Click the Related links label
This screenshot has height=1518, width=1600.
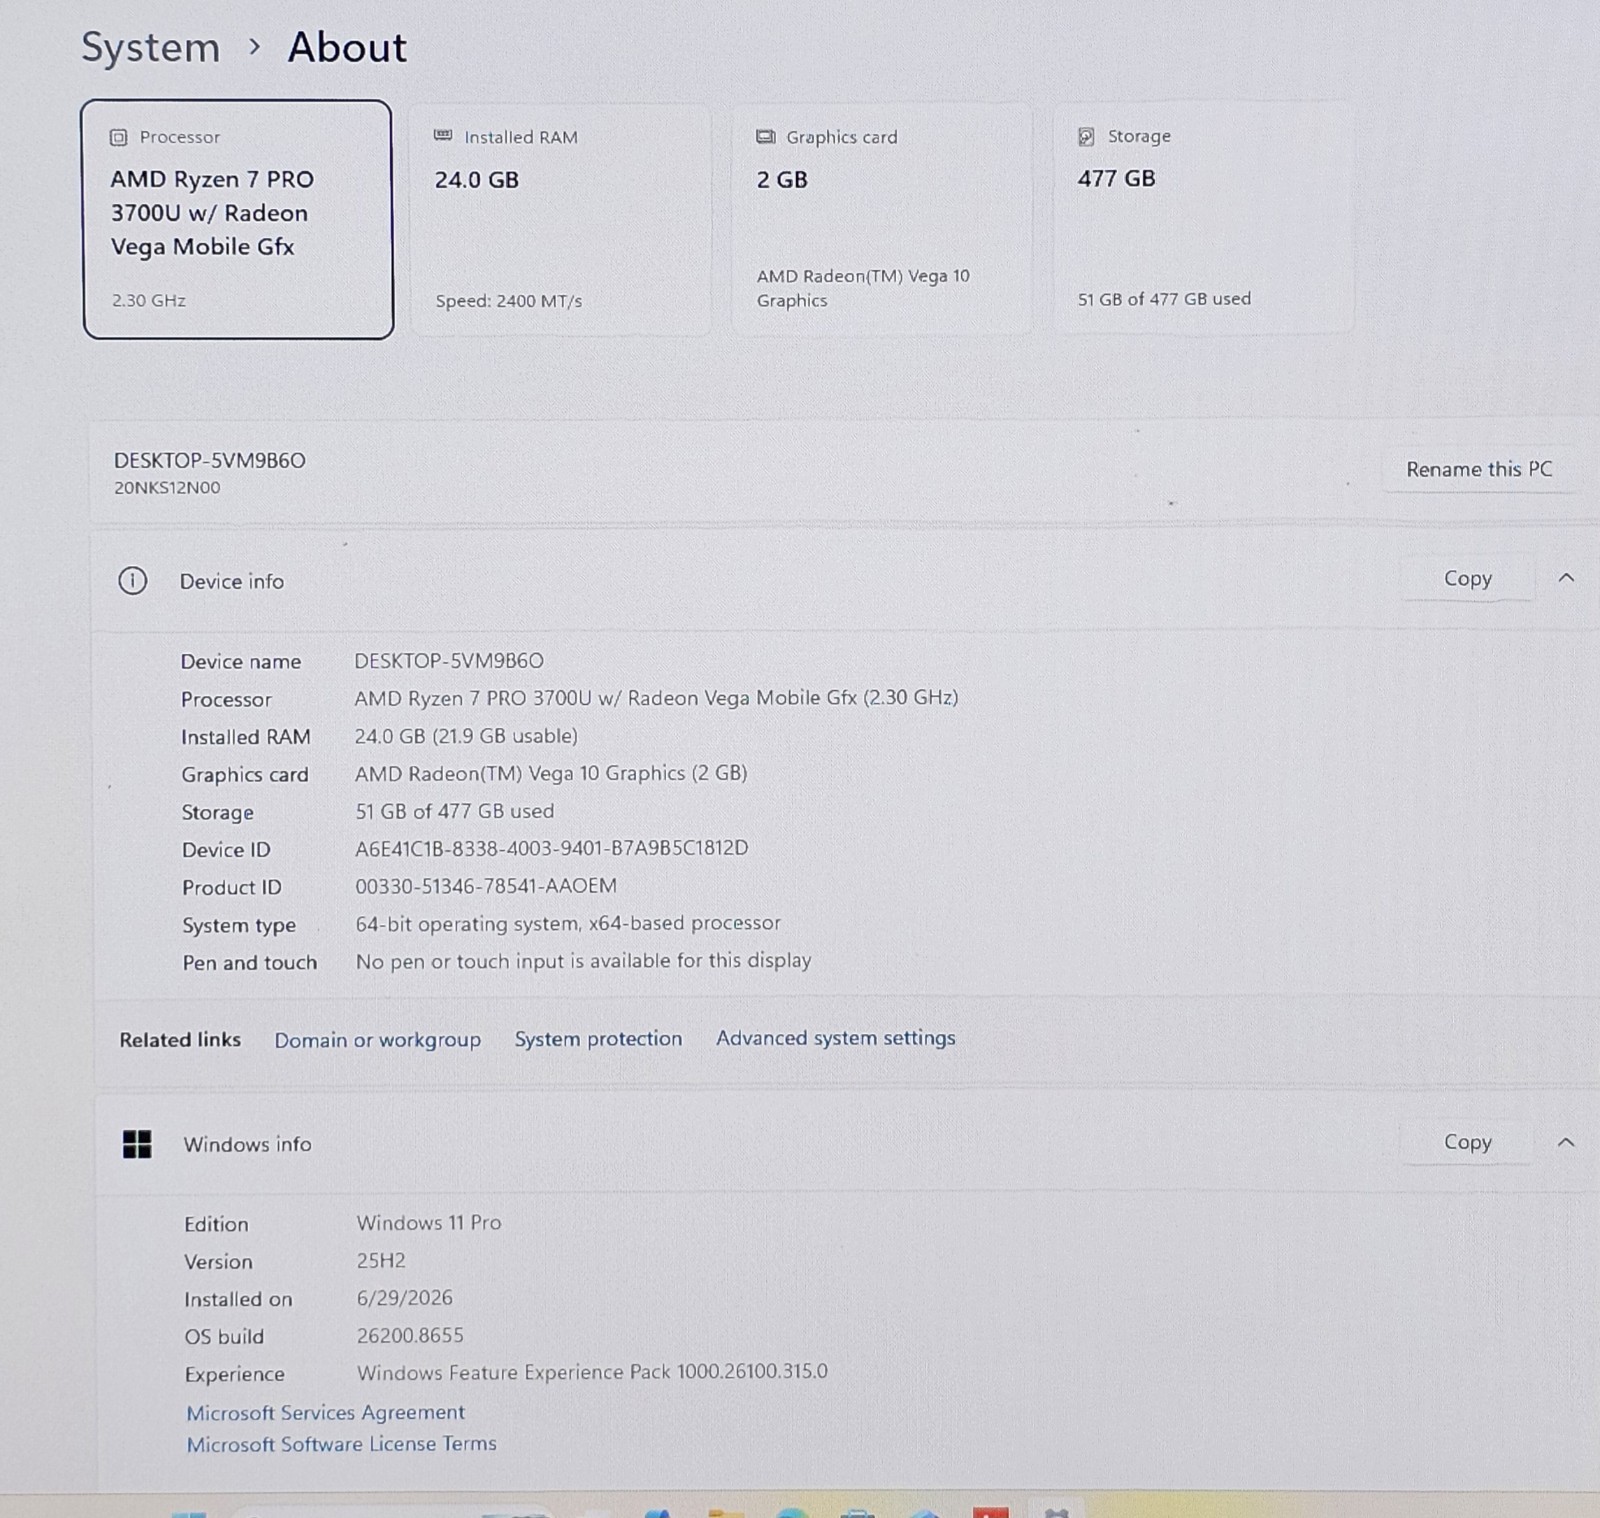[180, 1040]
